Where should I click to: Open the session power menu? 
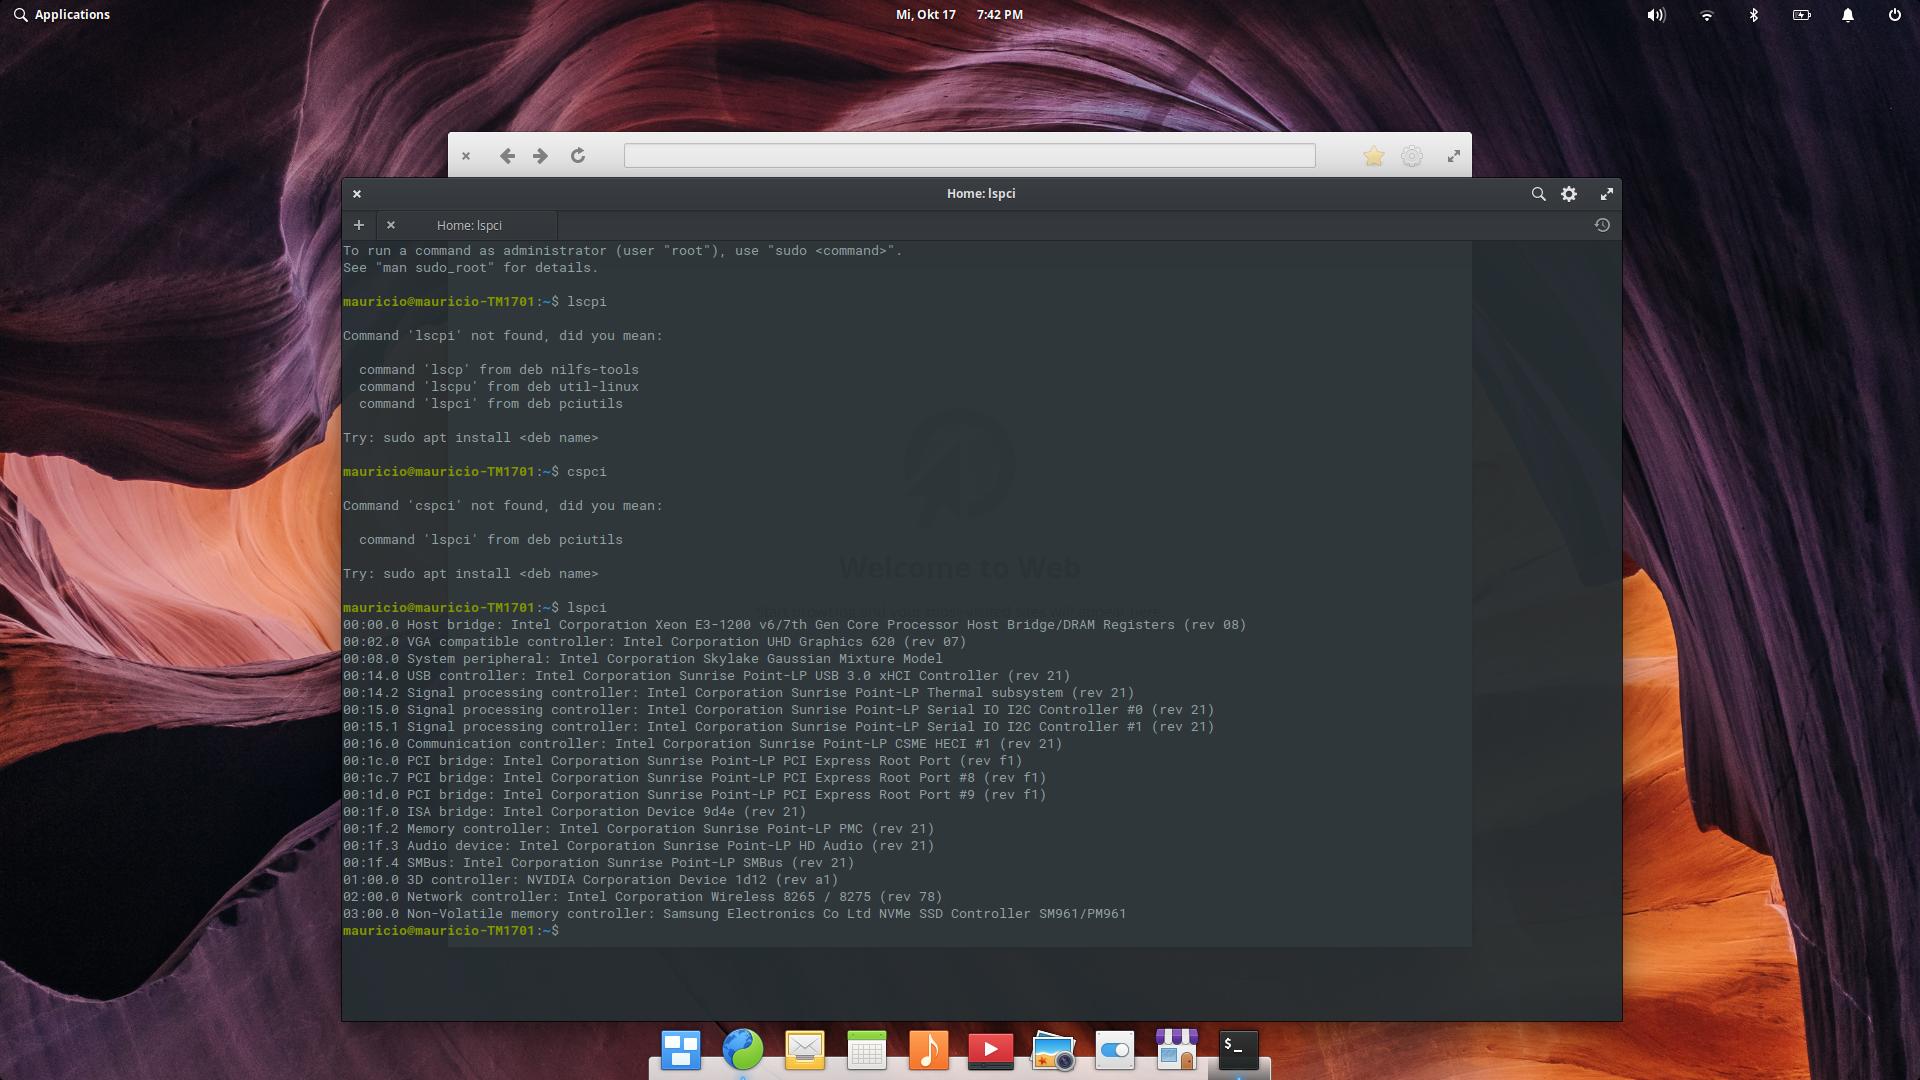[1894, 15]
